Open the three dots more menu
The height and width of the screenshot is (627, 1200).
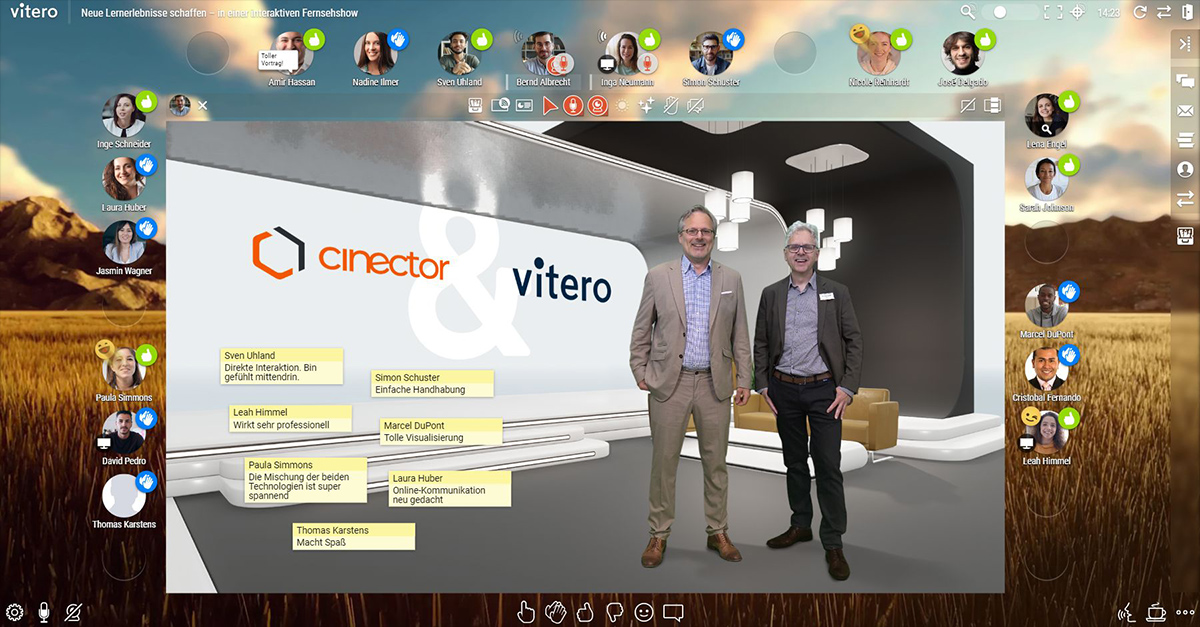point(1185,611)
